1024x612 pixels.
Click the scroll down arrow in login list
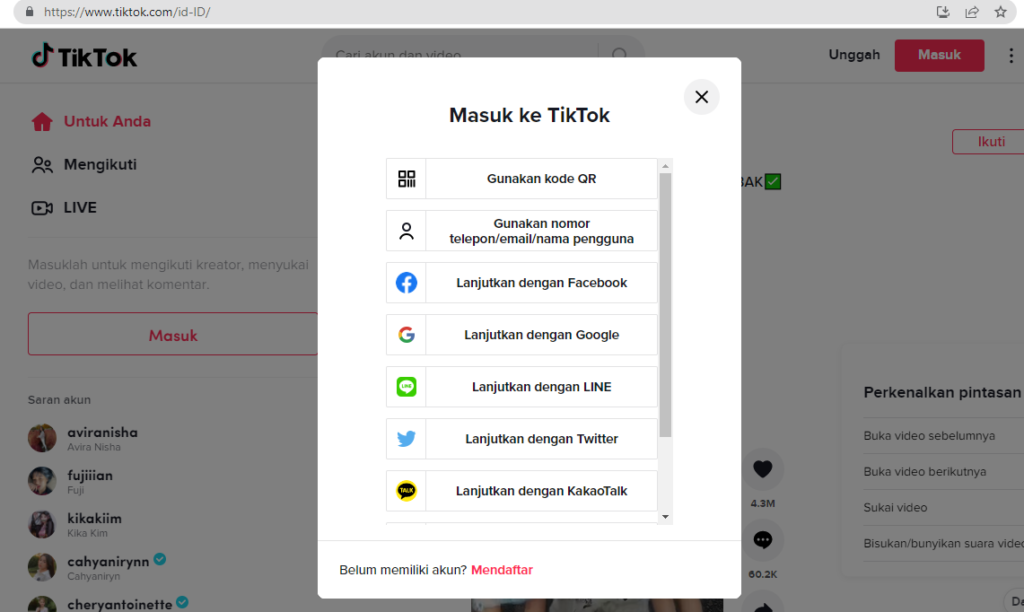(x=665, y=517)
